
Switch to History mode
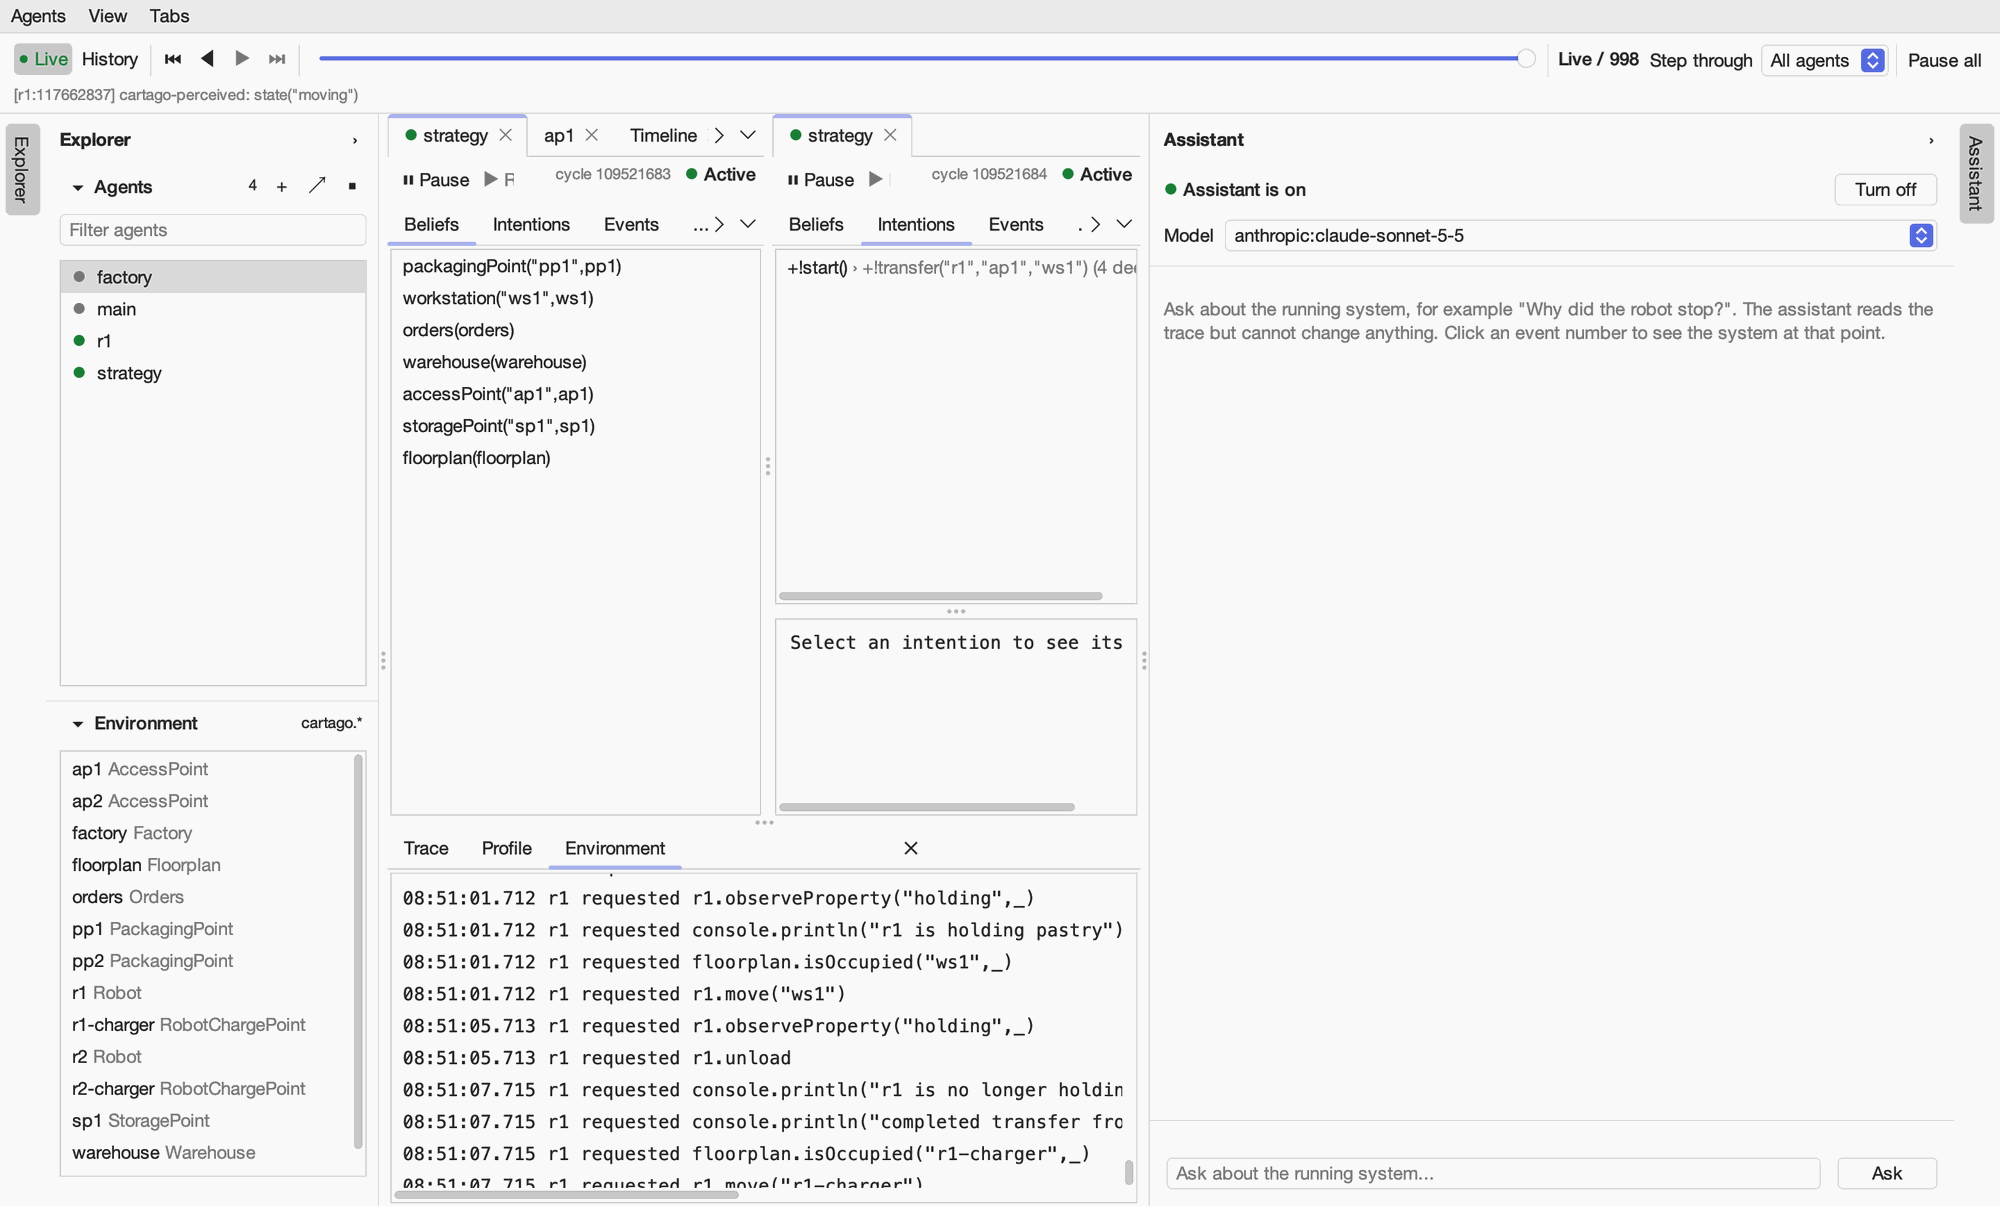point(109,59)
